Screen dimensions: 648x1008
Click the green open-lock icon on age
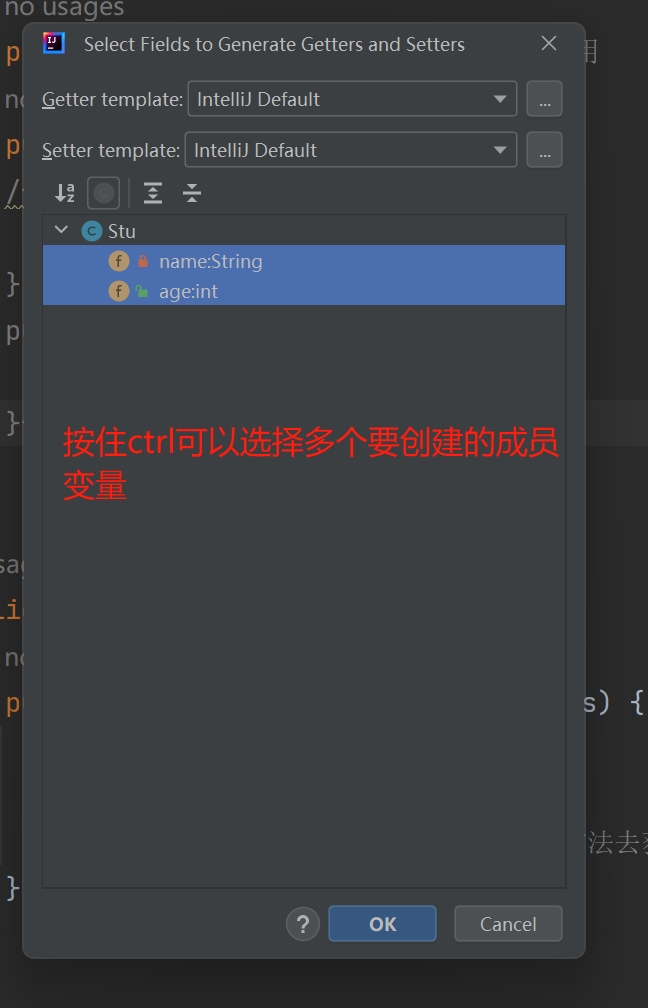tap(142, 291)
